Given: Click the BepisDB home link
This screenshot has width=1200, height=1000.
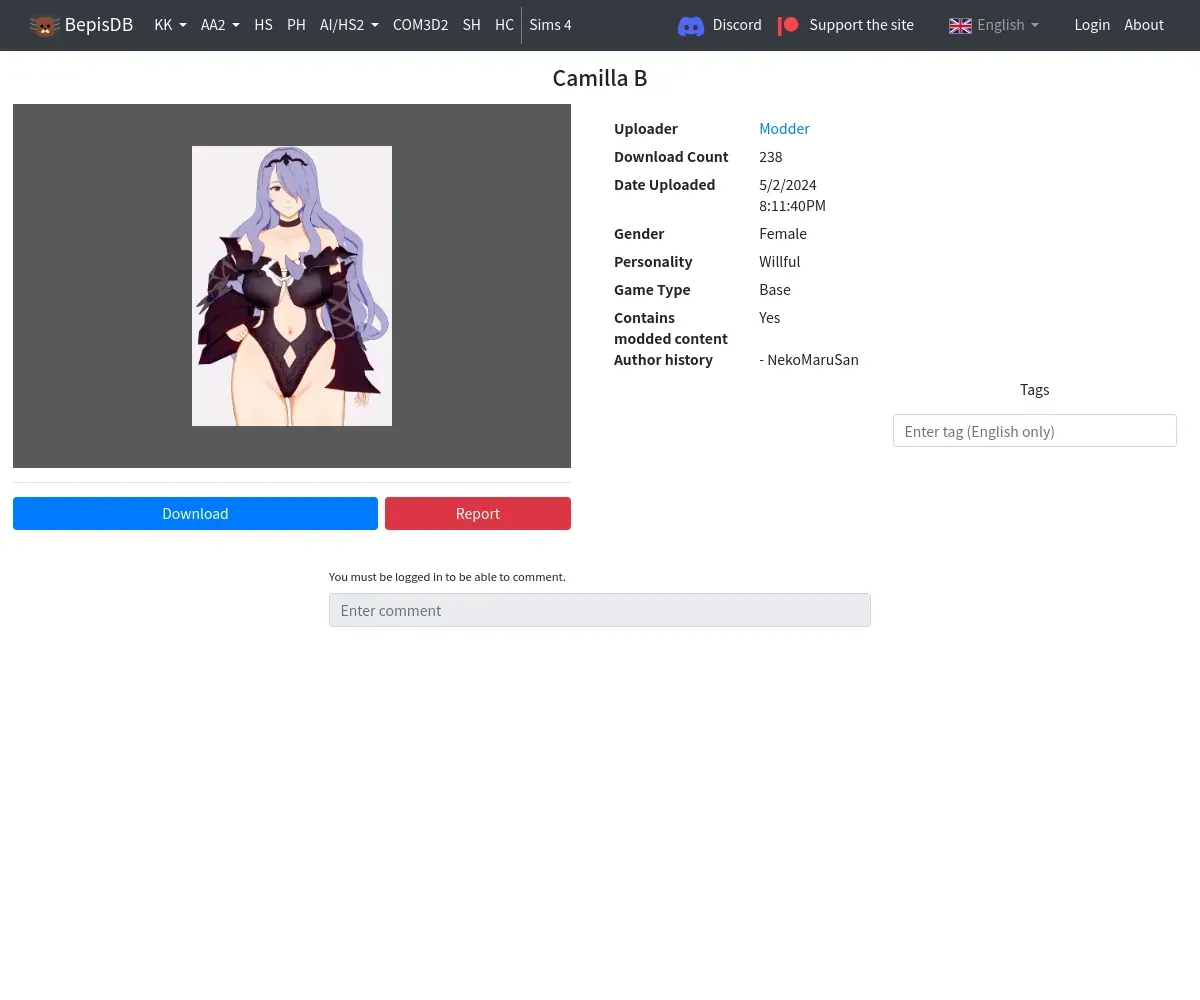Looking at the screenshot, I should click(81, 25).
